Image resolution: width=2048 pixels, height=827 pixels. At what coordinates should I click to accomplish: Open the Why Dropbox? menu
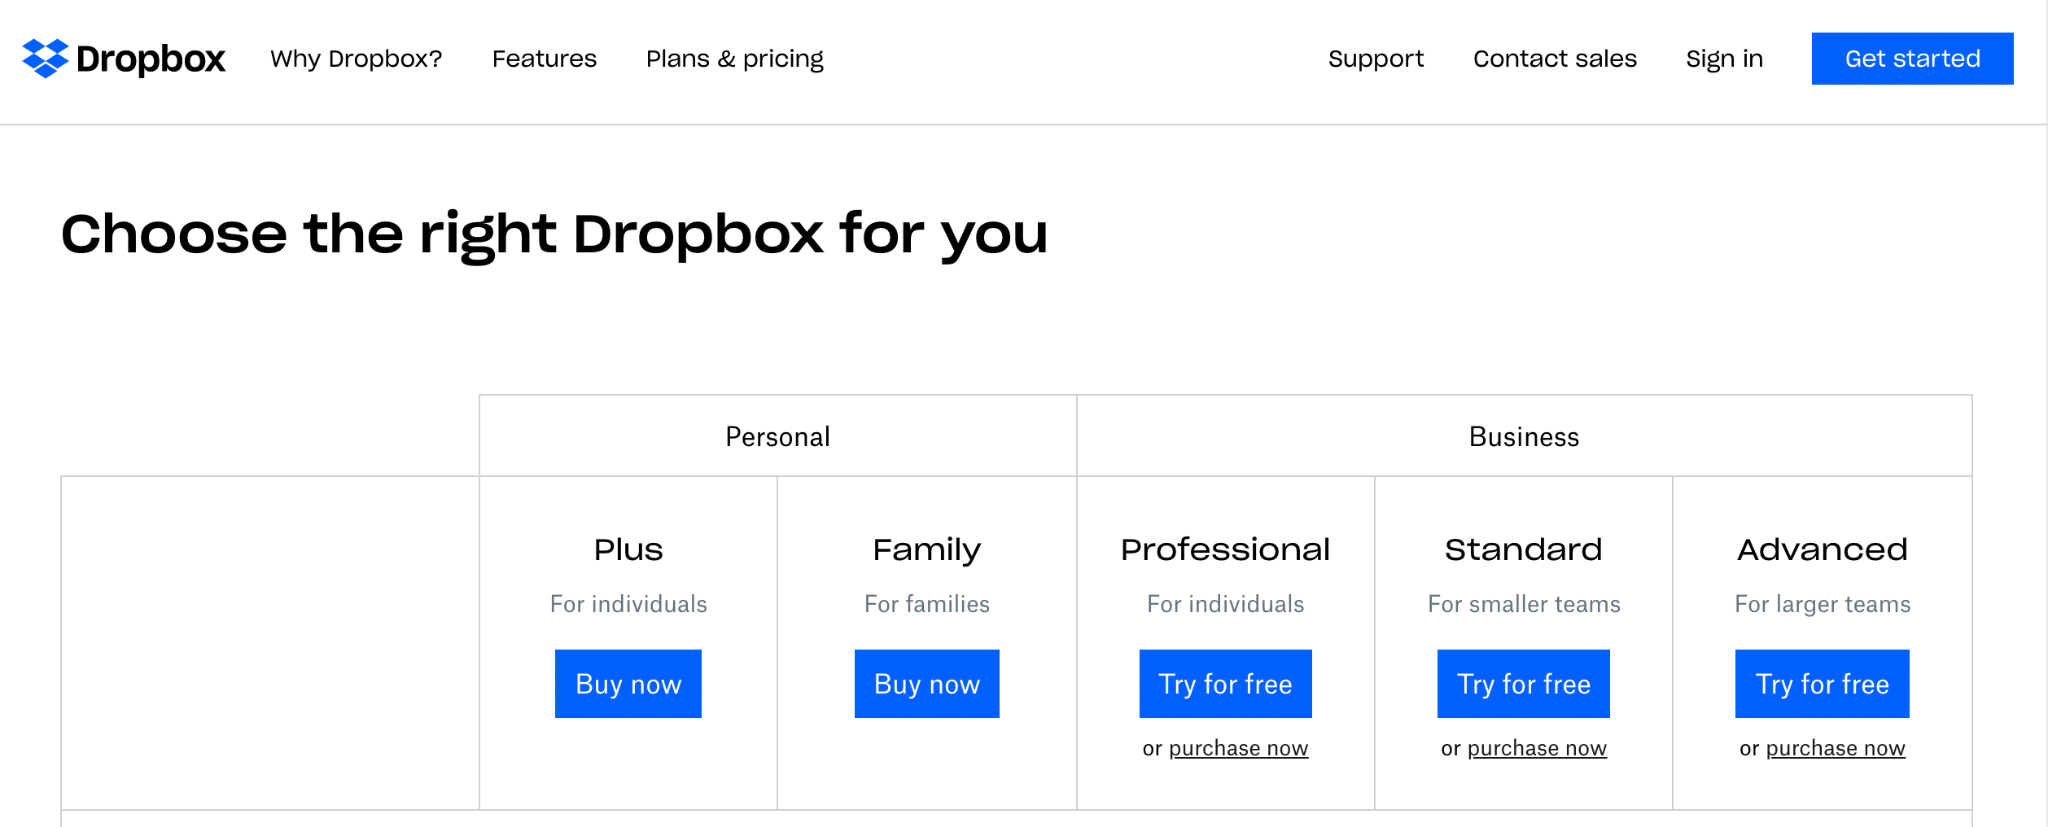click(x=356, y=59)
